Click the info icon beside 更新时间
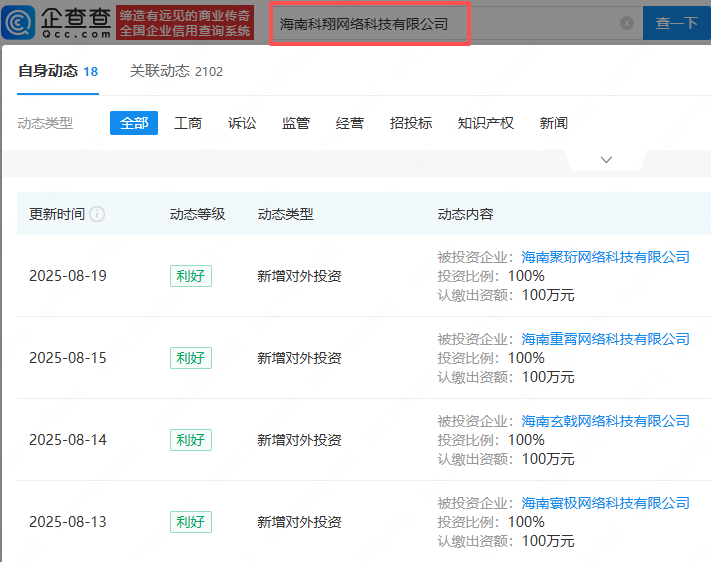The width and height of the screenshot is (711, 562). click(97, 214)
